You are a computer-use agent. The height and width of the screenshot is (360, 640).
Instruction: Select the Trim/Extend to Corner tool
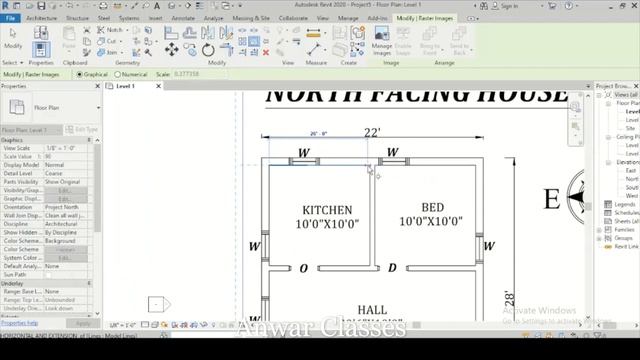click(226, 50)
